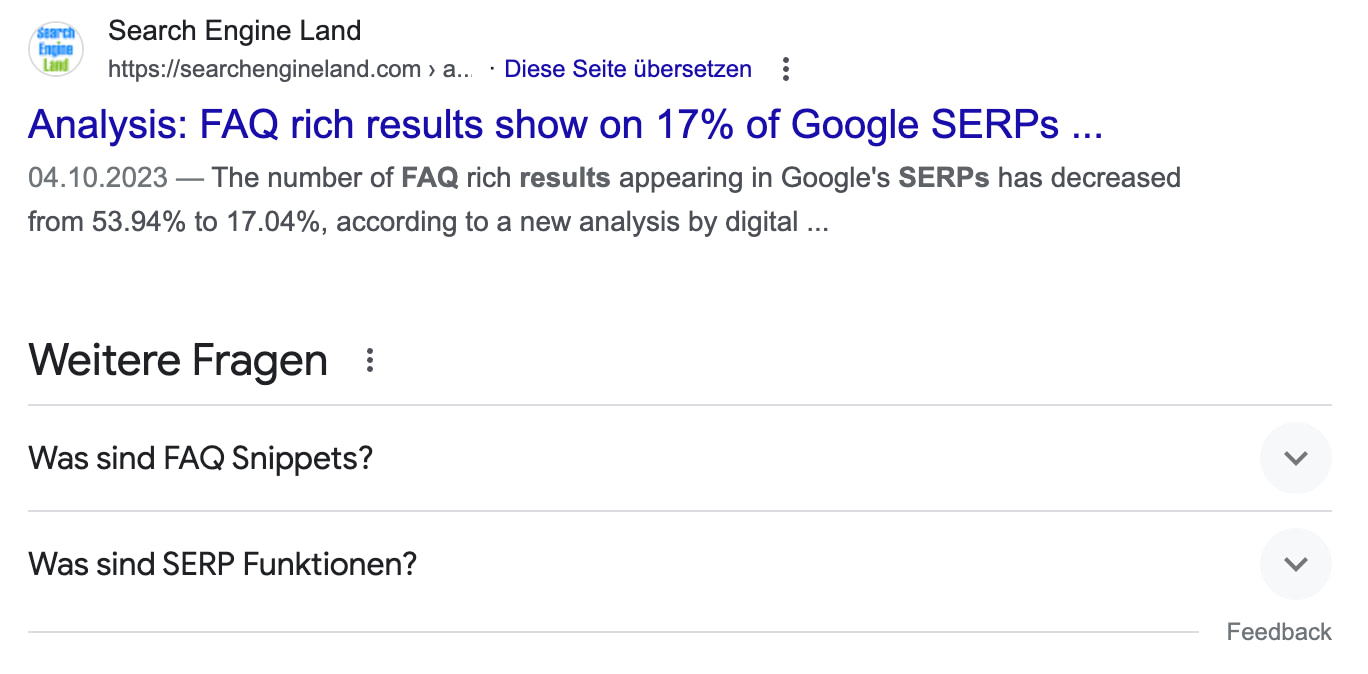Screen dimensions: 1368x674
Task: Select the question text 'Was sind SERP Funktionen?'
Action: coord(222,563)
